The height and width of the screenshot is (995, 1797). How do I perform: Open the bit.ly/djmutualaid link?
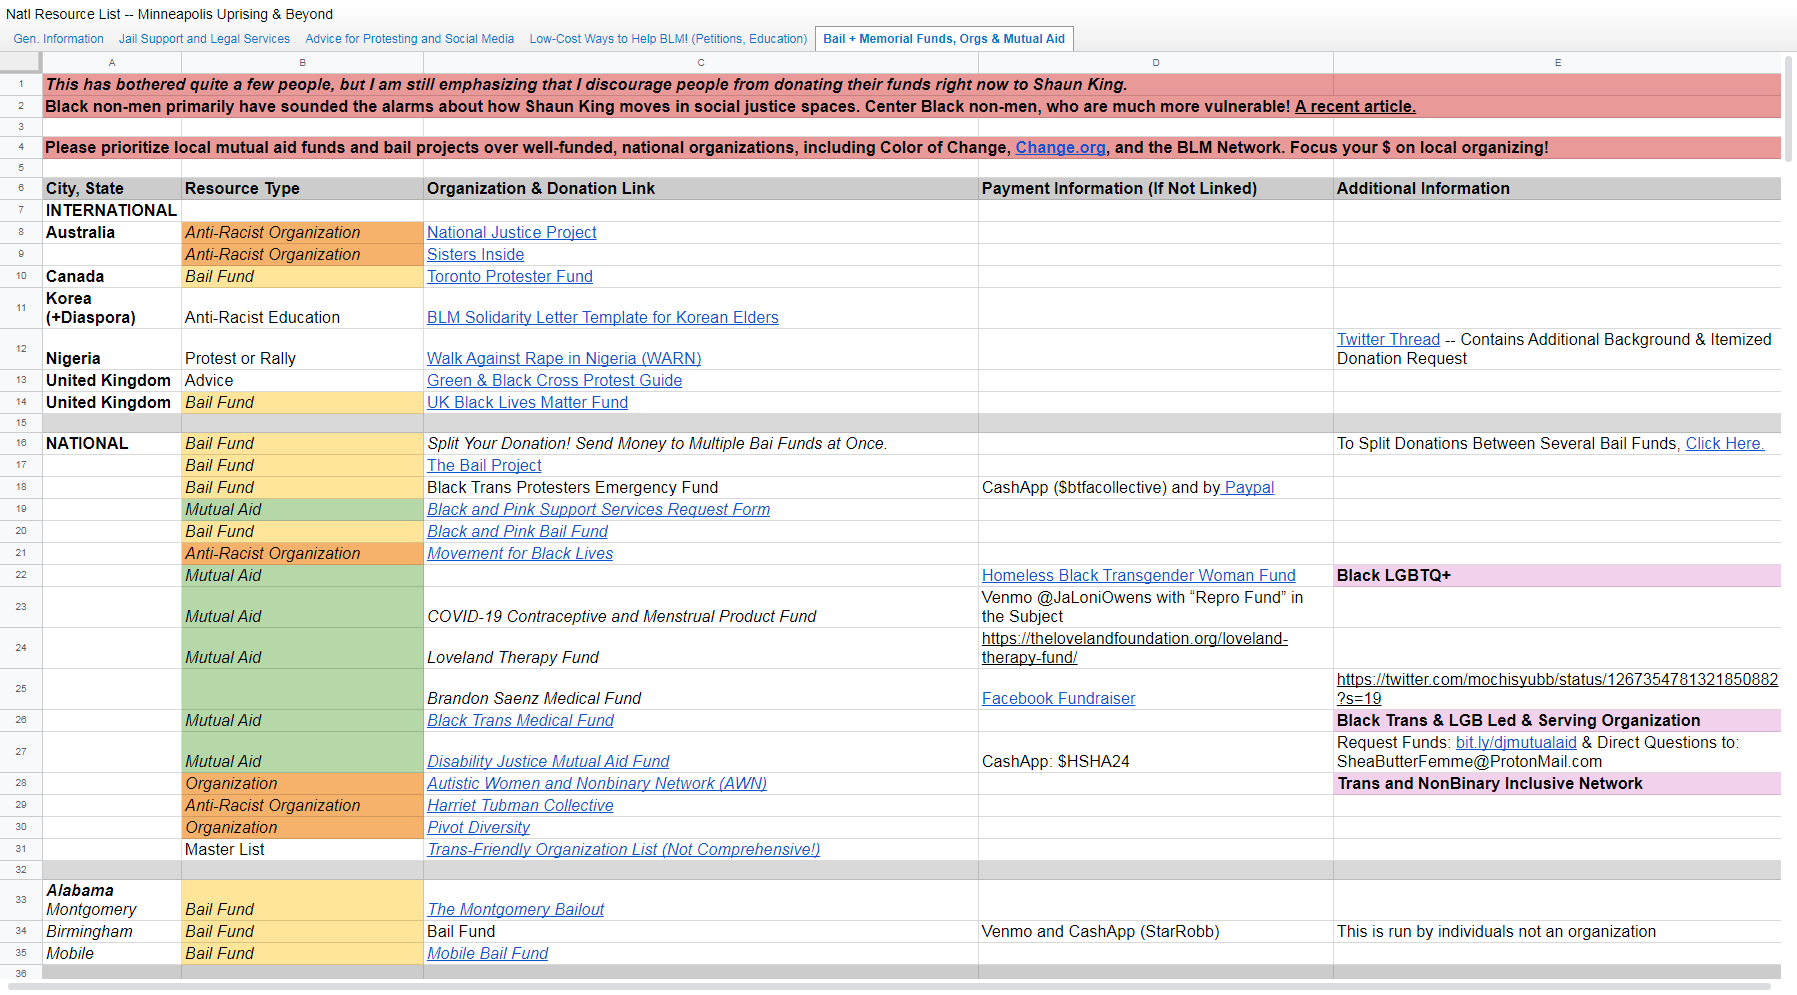(x=1516, y=742)
